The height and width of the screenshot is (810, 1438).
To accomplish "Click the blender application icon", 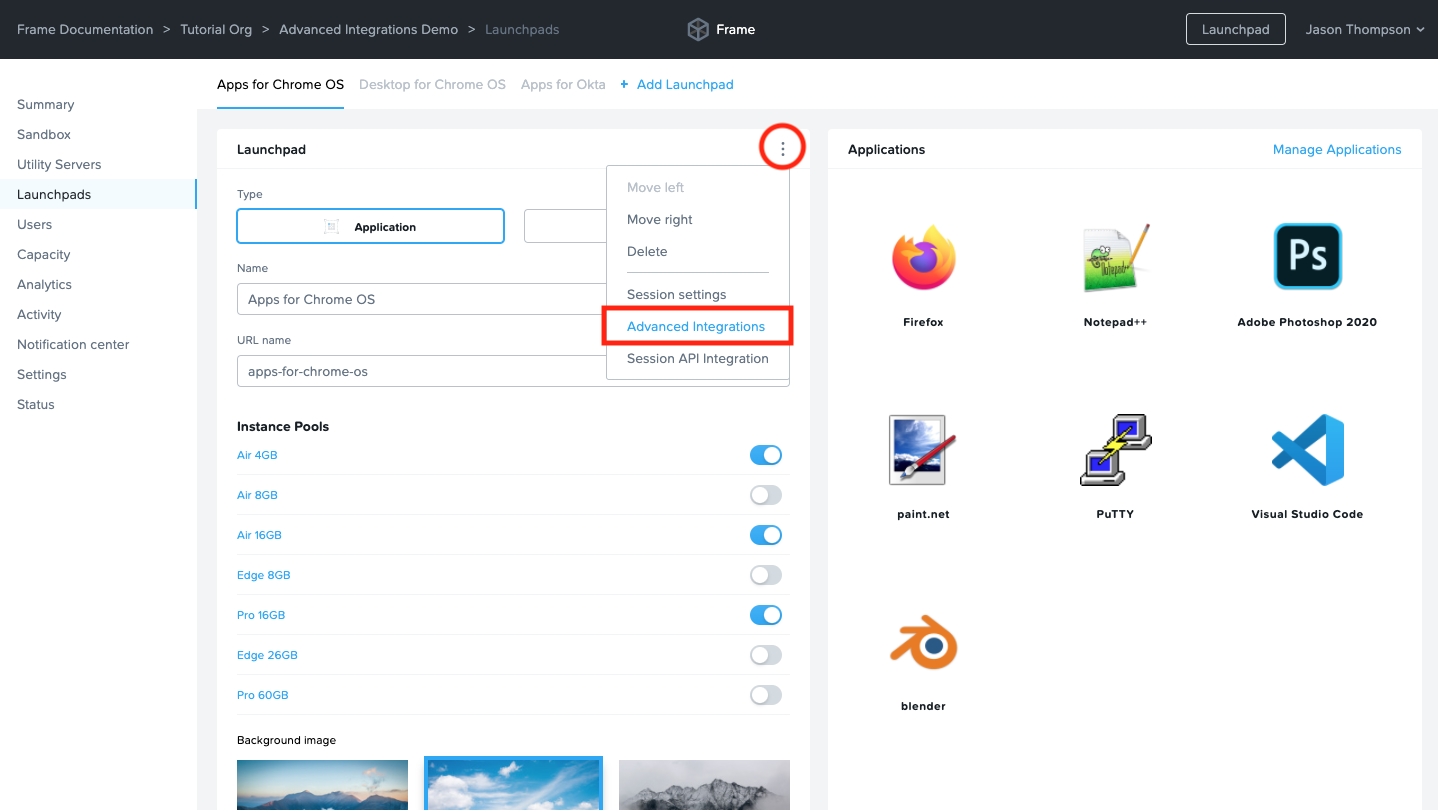I will pyautogui.click(x=923, y=642).
